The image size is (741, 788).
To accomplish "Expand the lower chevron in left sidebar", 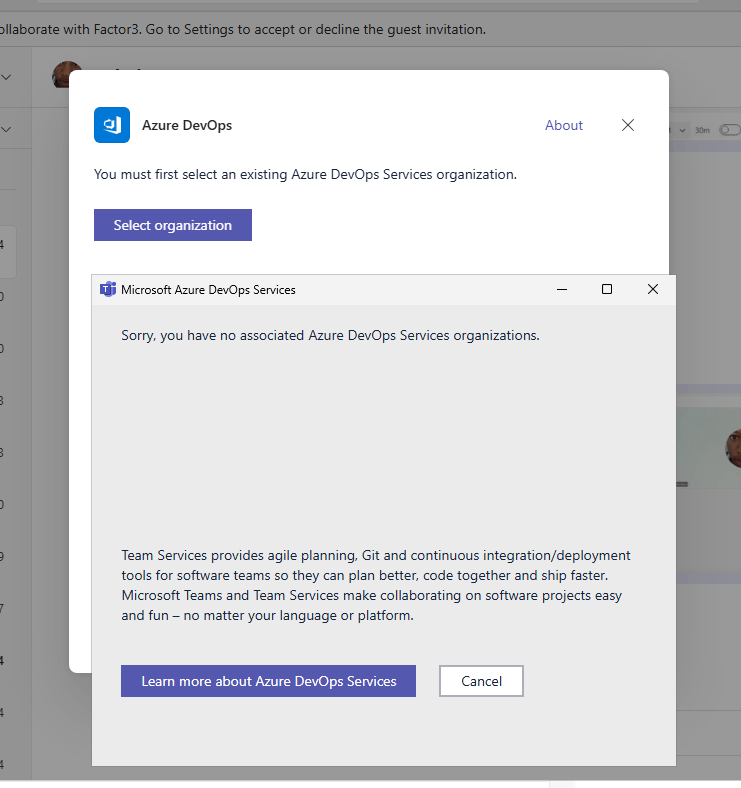I will (6, 129).
